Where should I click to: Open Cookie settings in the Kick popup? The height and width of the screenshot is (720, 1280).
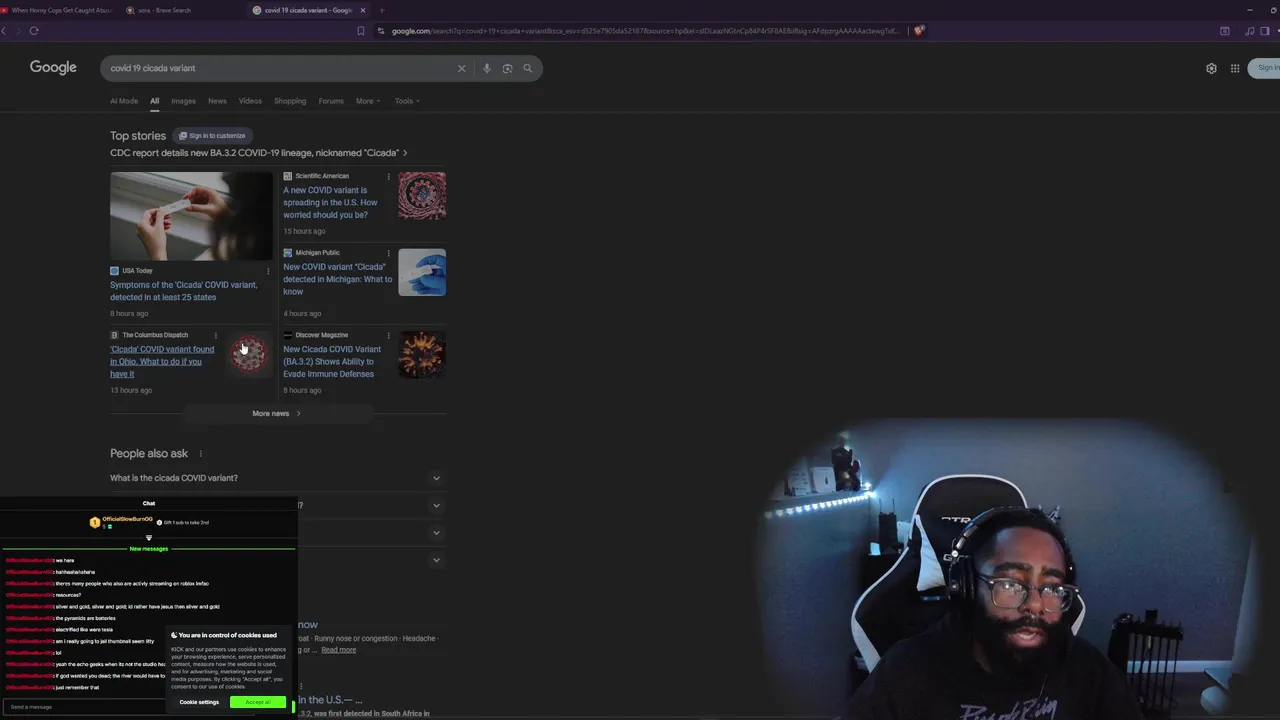point(199,702)
